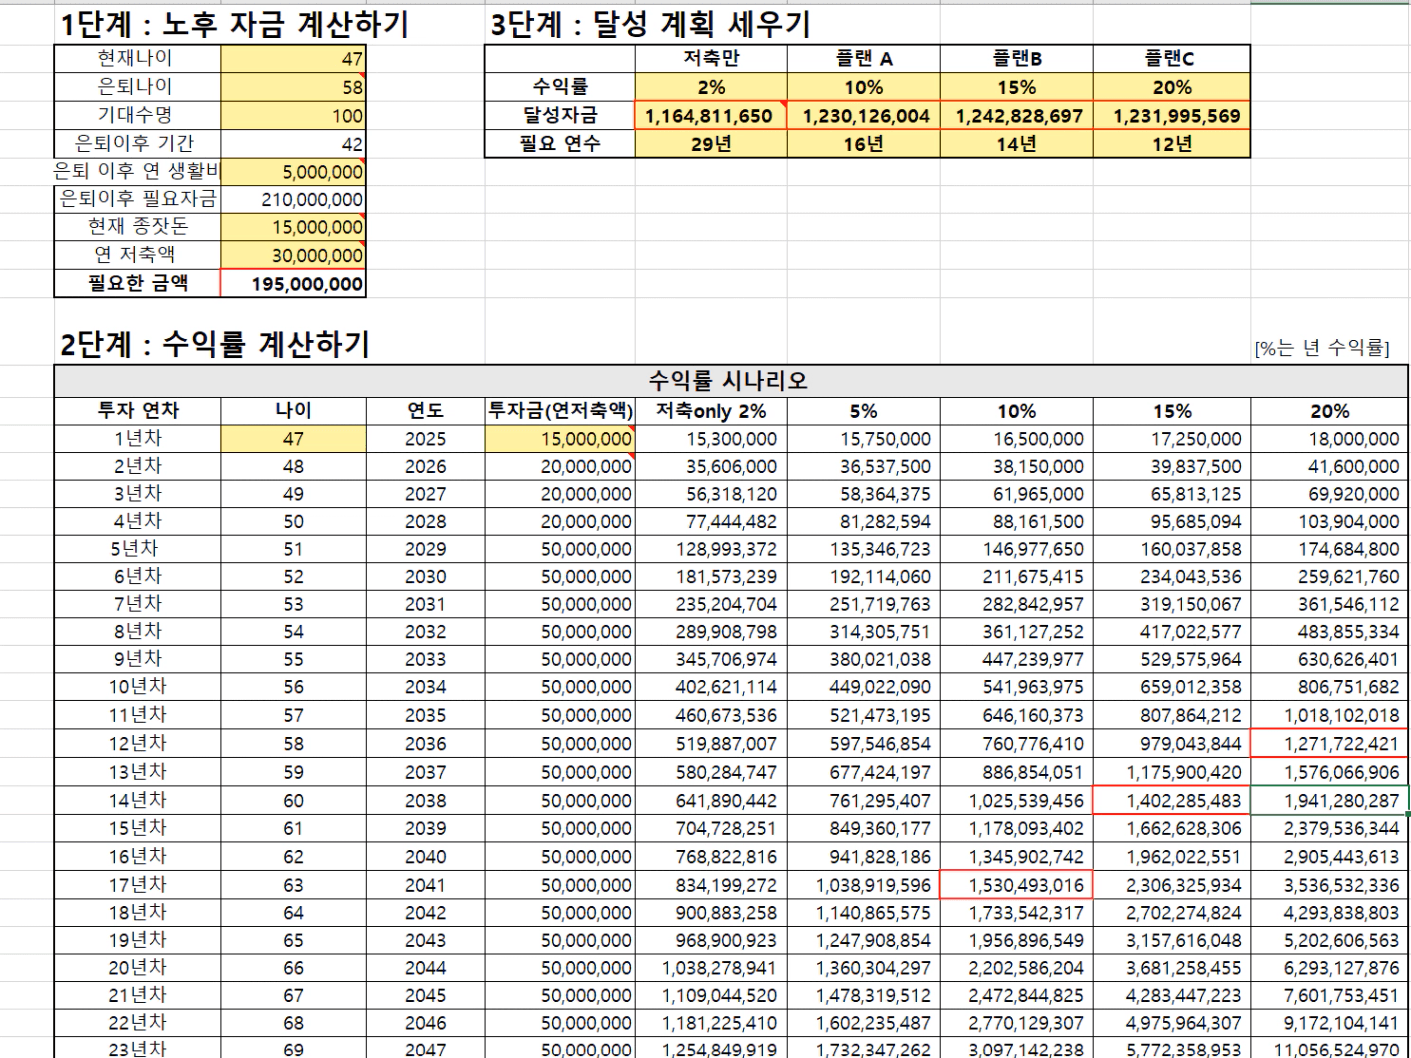
Task: Select the 현재나이 value cell 47
Action: pyautogui.click(x=293, y=58)
